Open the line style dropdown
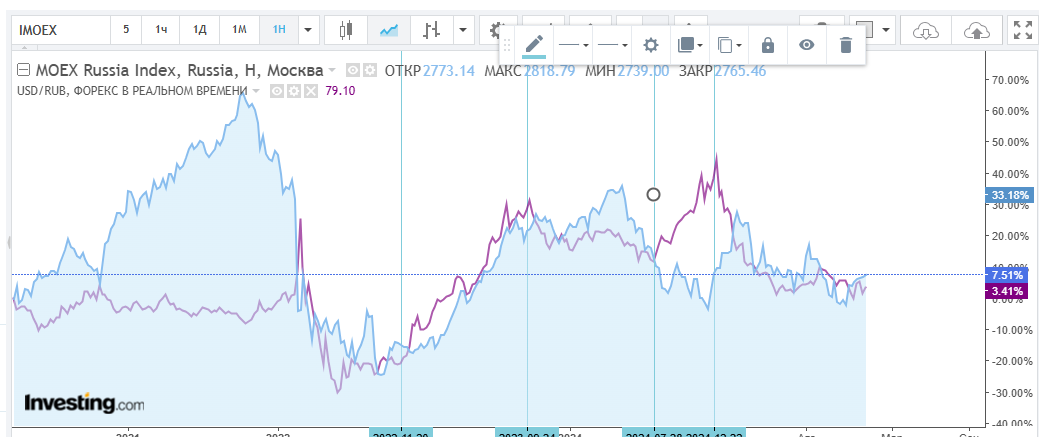 [573, 45]
